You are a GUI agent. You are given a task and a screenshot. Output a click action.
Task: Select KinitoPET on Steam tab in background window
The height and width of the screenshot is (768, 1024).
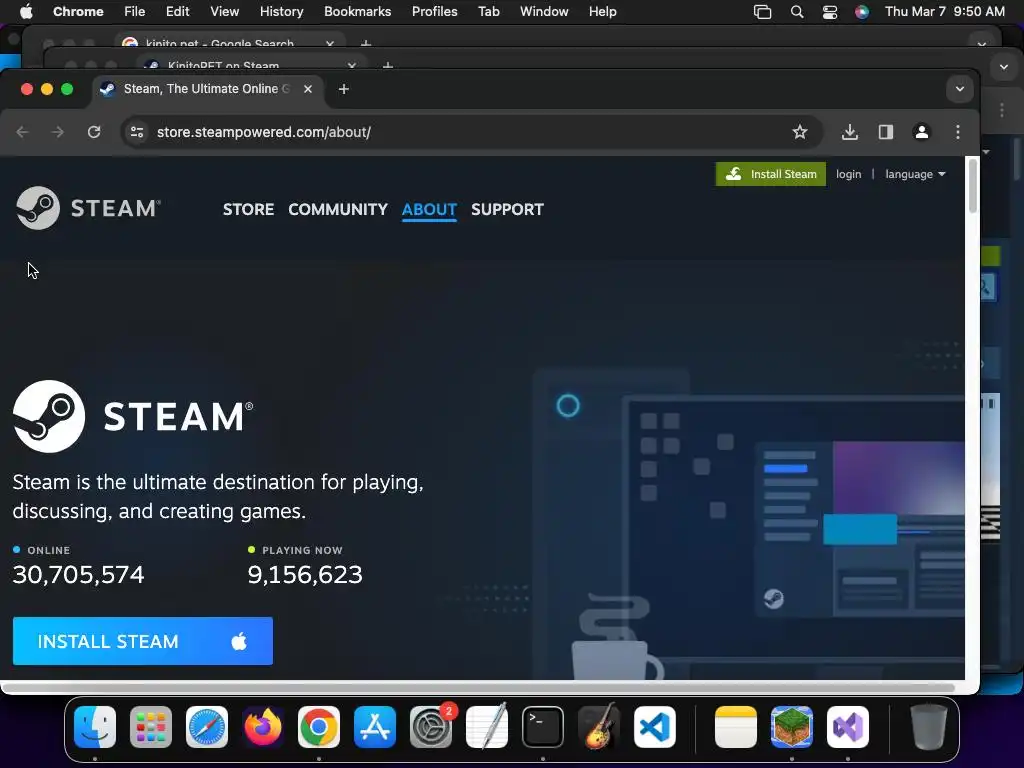[x=251, y=65]
